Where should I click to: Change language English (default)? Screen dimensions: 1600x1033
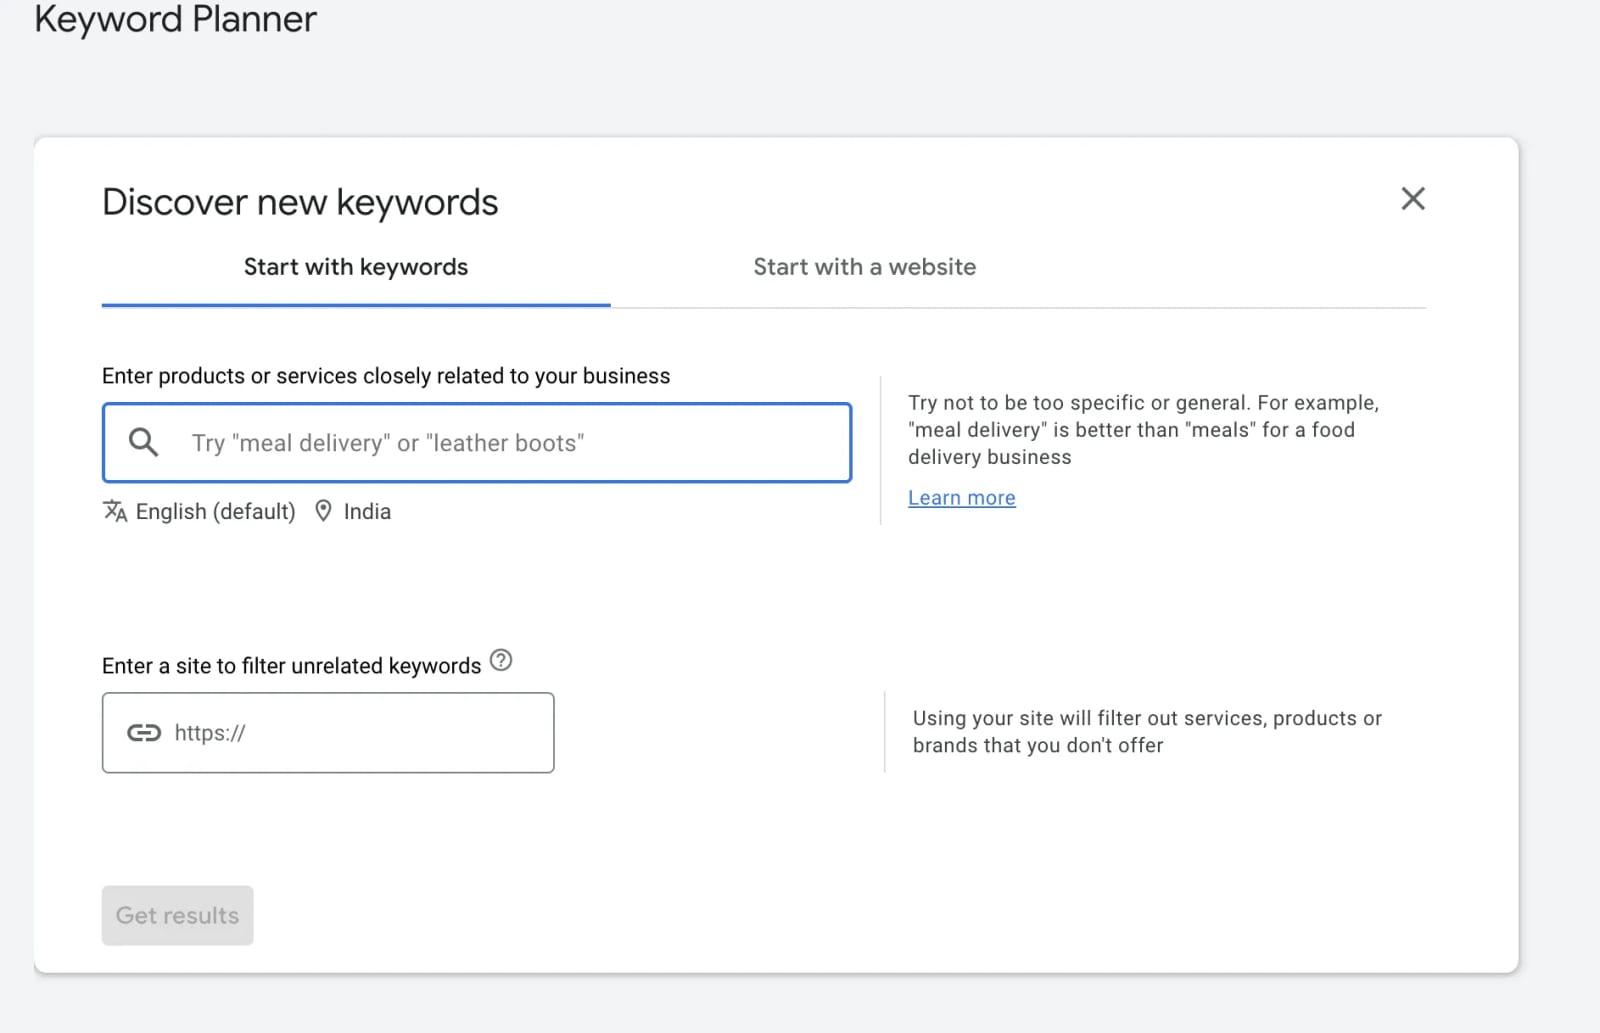click(216, 511)
